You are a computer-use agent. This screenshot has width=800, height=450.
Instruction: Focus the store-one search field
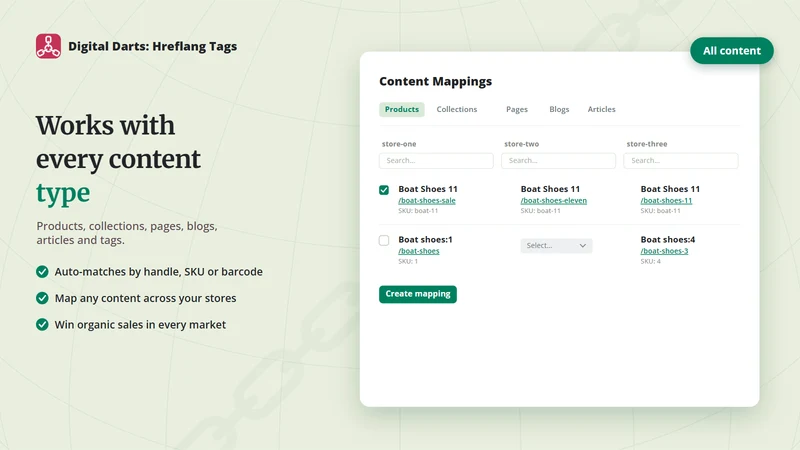436,161
